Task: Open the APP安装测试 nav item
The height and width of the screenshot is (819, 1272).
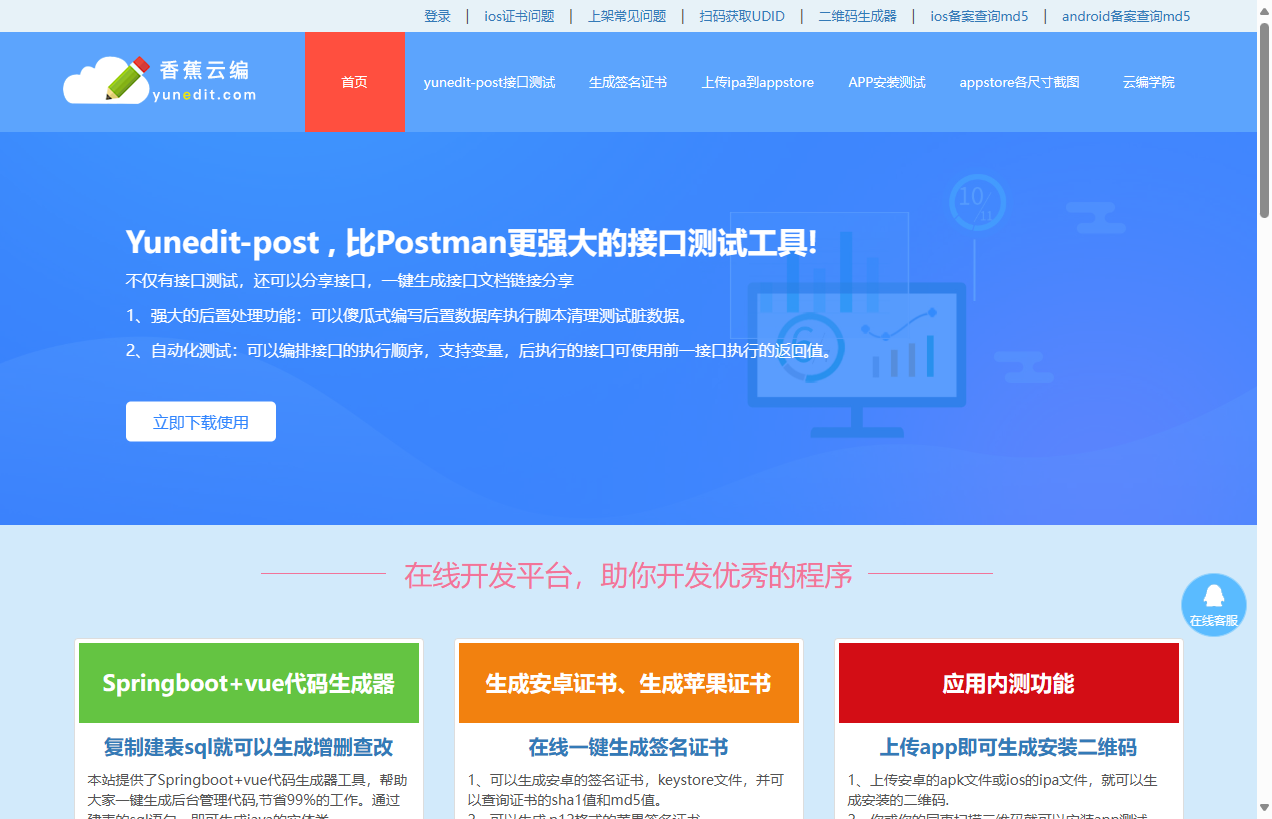Action: pyautogui.click(x=886, y=82)
